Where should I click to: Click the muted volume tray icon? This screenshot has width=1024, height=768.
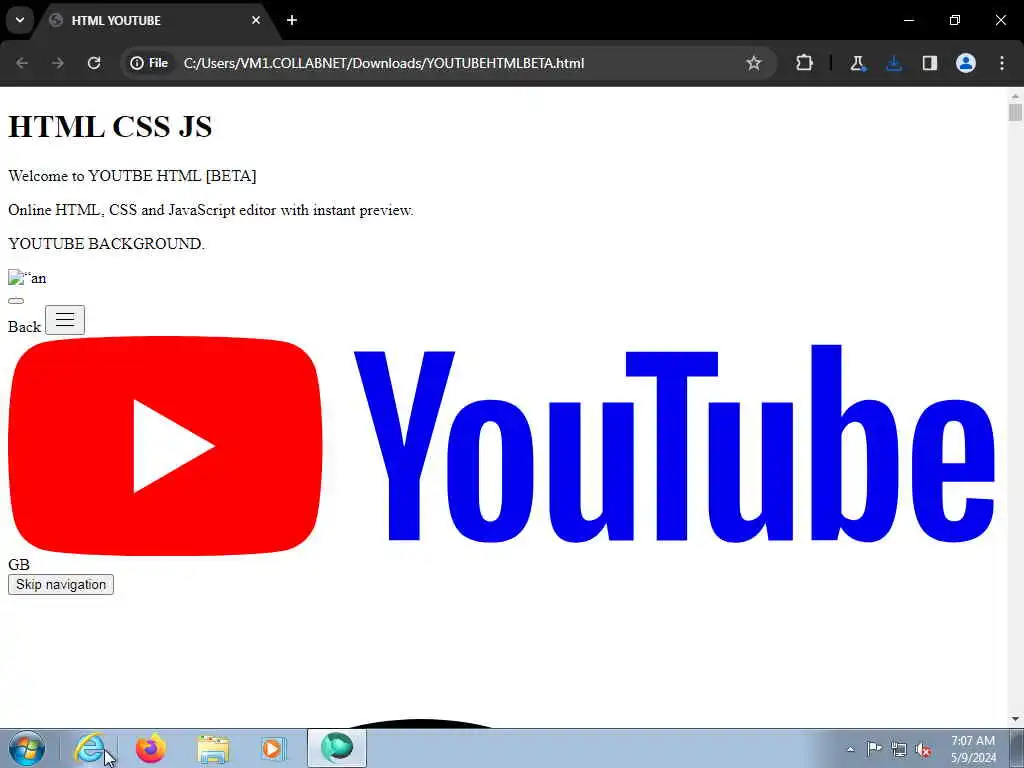pos(923,749)
